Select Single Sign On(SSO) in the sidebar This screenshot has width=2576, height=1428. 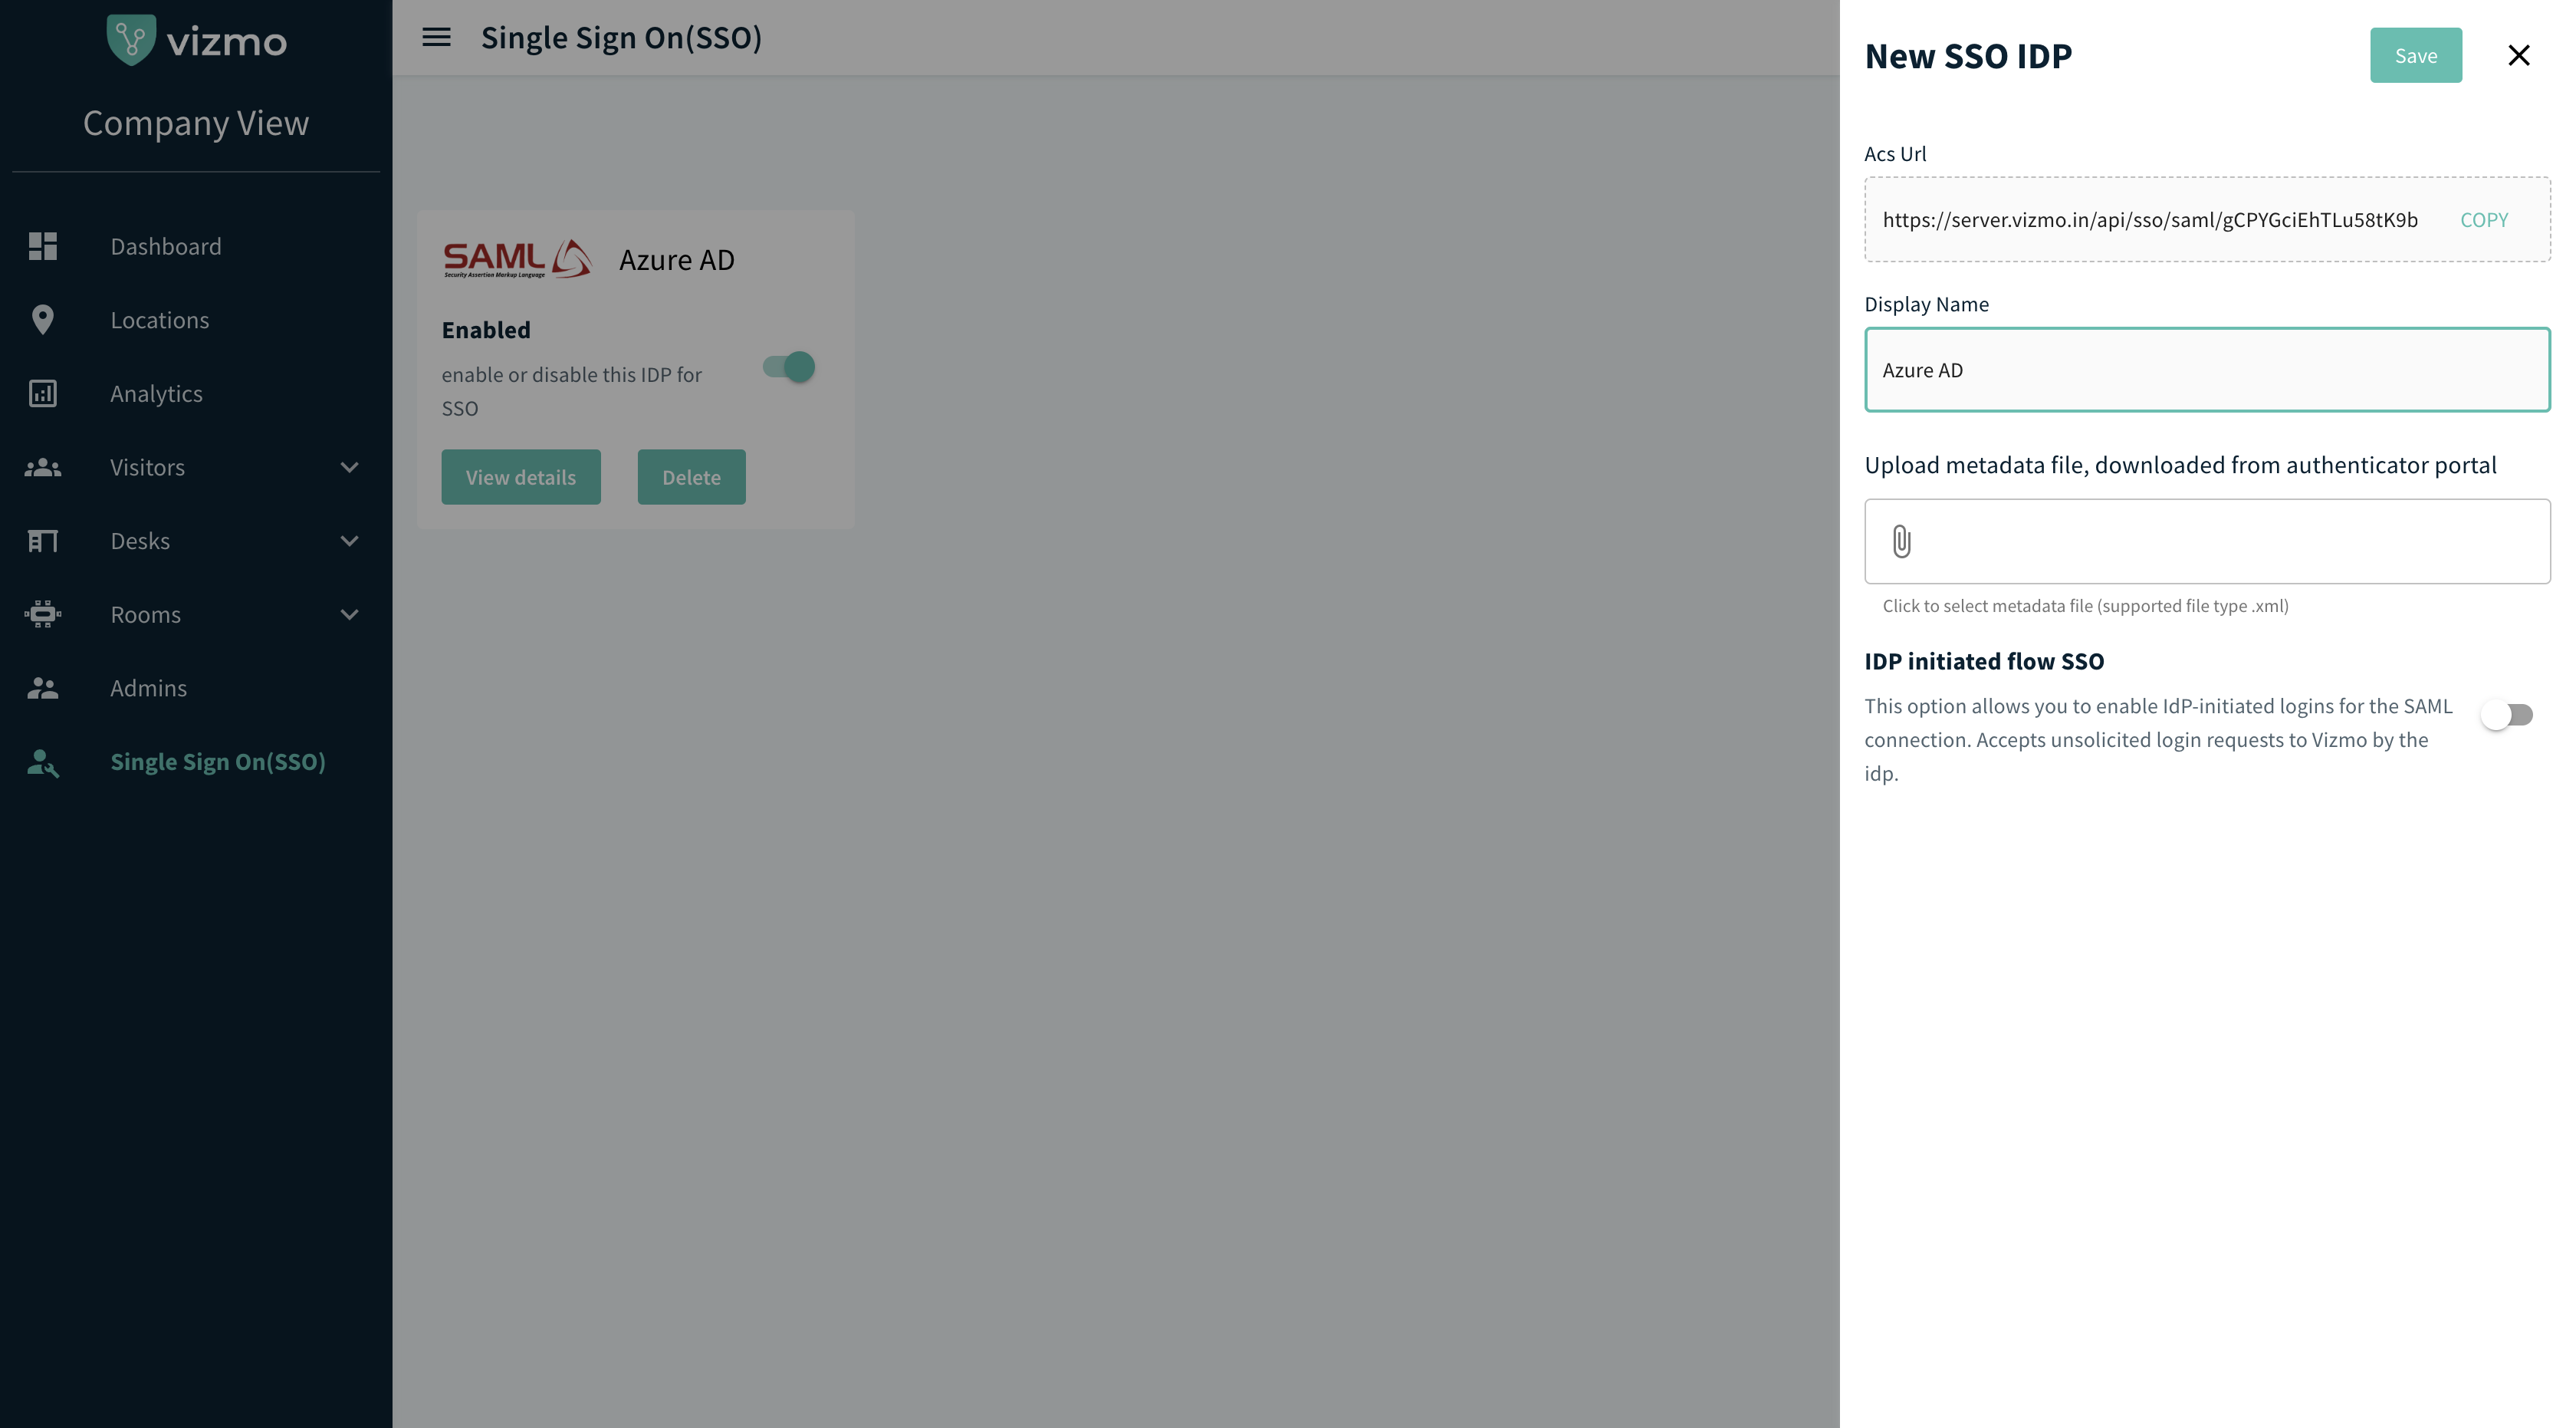click(218, 761)
